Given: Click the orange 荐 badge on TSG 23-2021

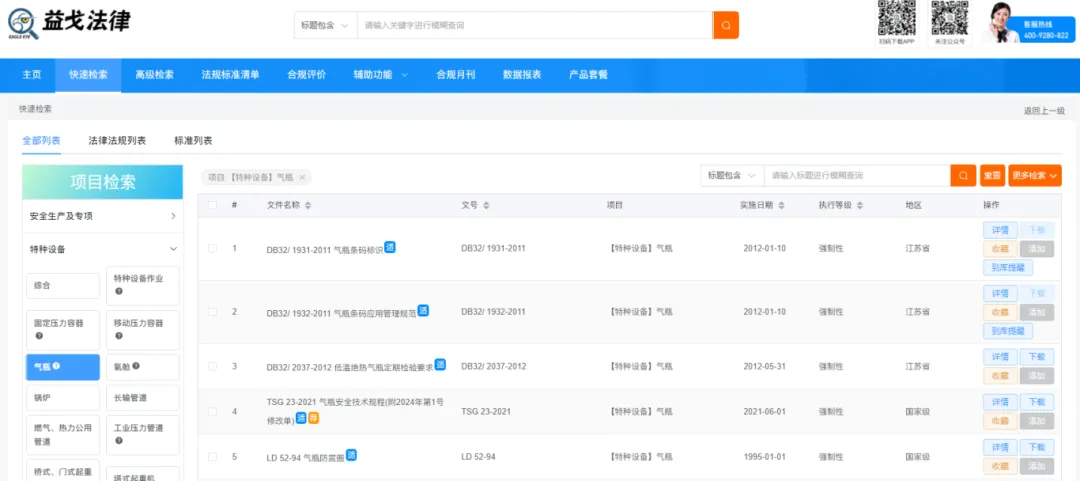Looking at the screenshot, I should click(x=313, y=418).
